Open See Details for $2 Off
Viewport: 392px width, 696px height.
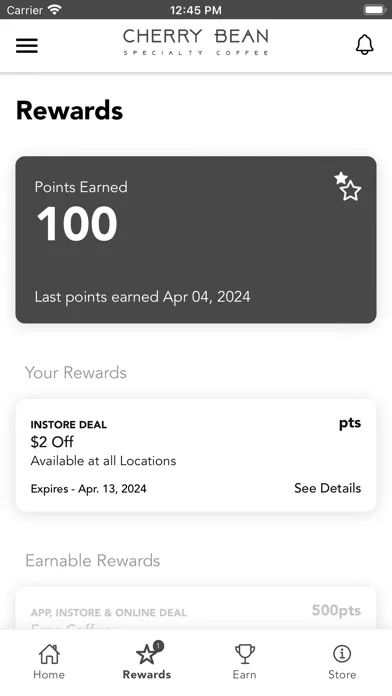point(328,488)
